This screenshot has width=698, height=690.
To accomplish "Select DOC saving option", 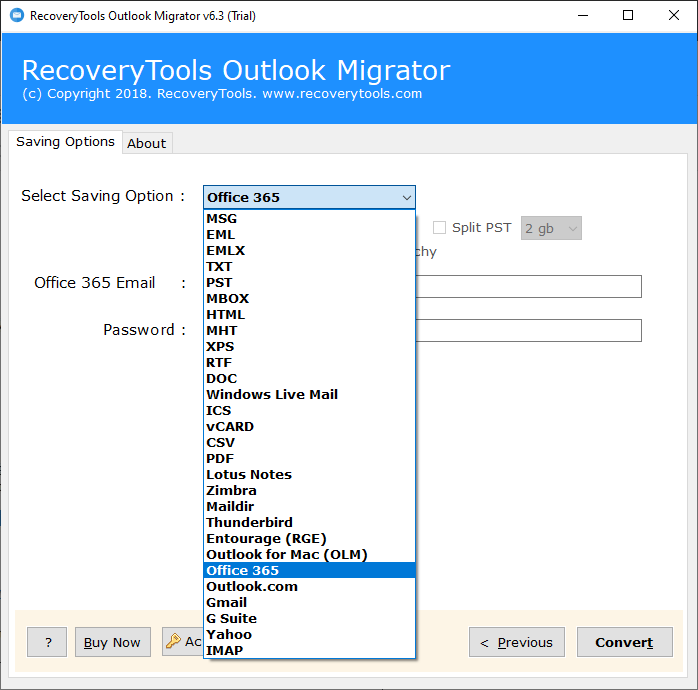I will [x=309, y=379].
